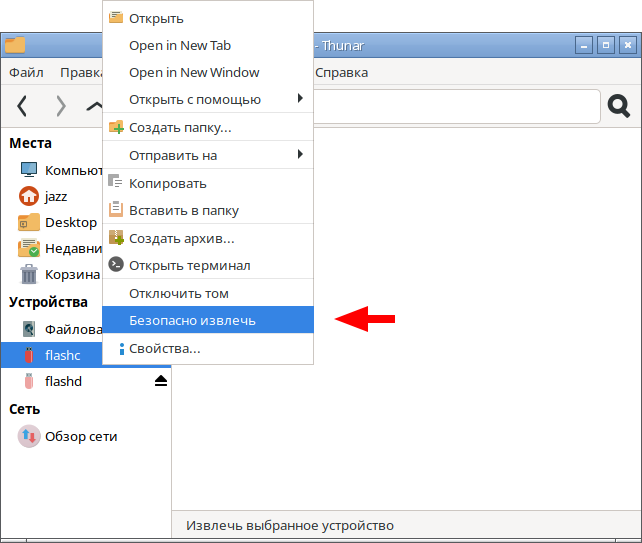Click the computer monitor icon in Места
642x543 pixels.
(x=29, y=170)
